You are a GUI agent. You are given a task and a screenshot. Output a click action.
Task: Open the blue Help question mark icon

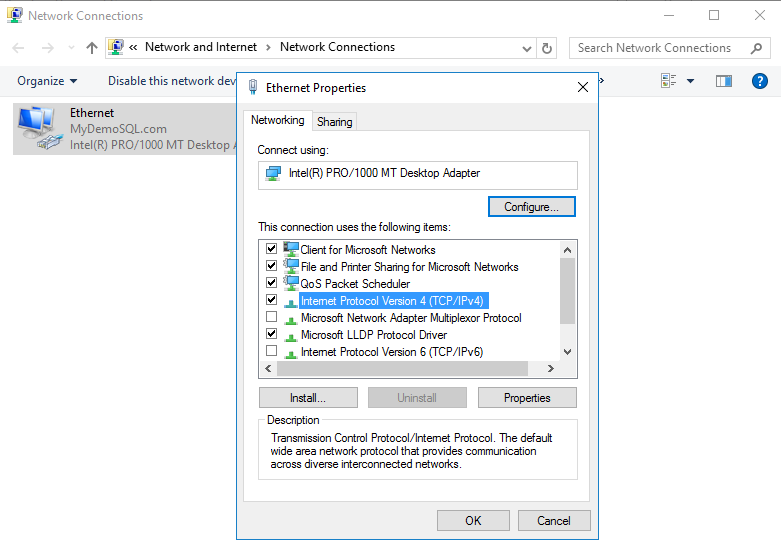point(759,81)
